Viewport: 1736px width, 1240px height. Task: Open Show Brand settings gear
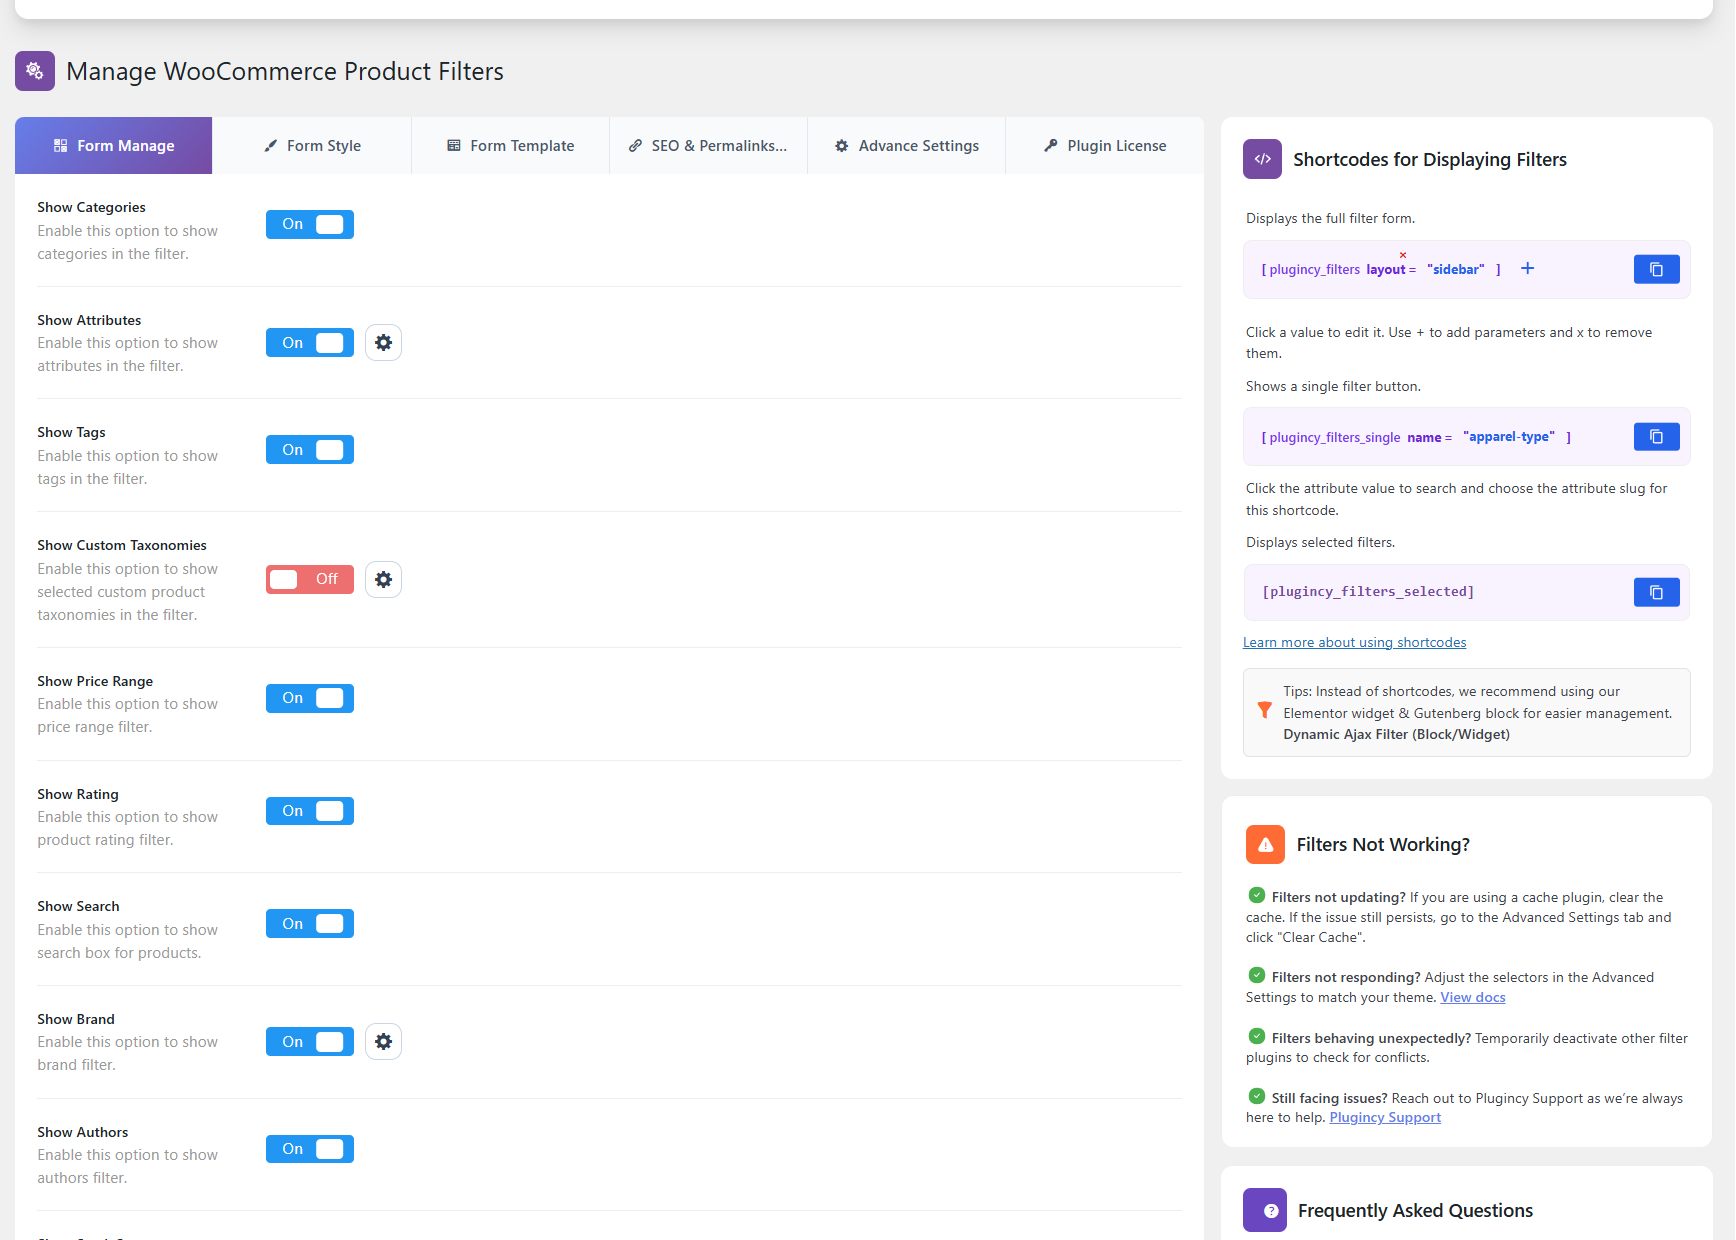383,1042
